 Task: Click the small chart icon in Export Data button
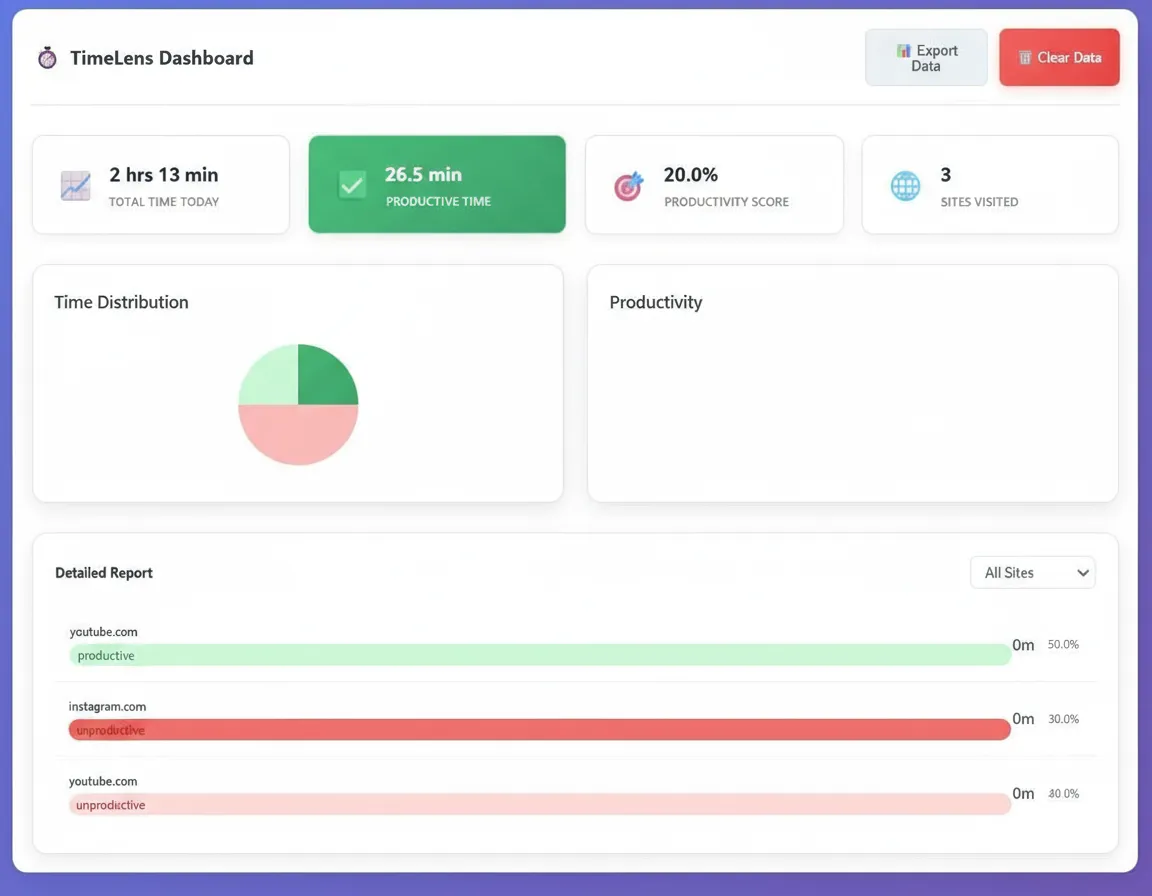[905, 50]
